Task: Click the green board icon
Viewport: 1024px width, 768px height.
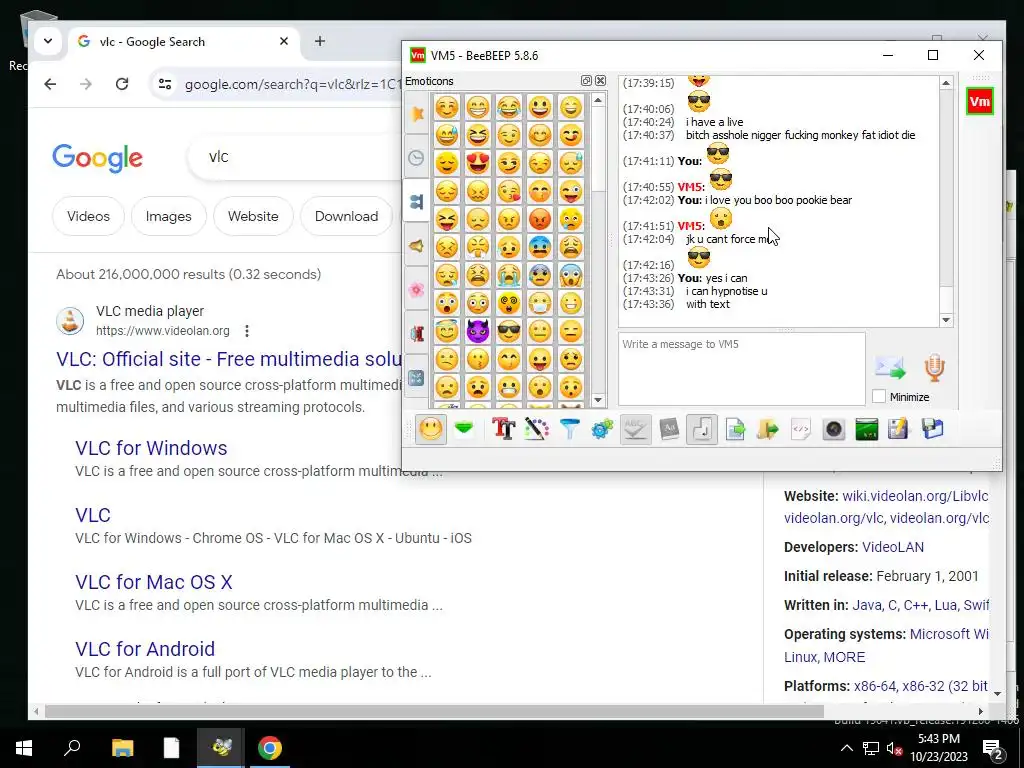Action: 867,429
